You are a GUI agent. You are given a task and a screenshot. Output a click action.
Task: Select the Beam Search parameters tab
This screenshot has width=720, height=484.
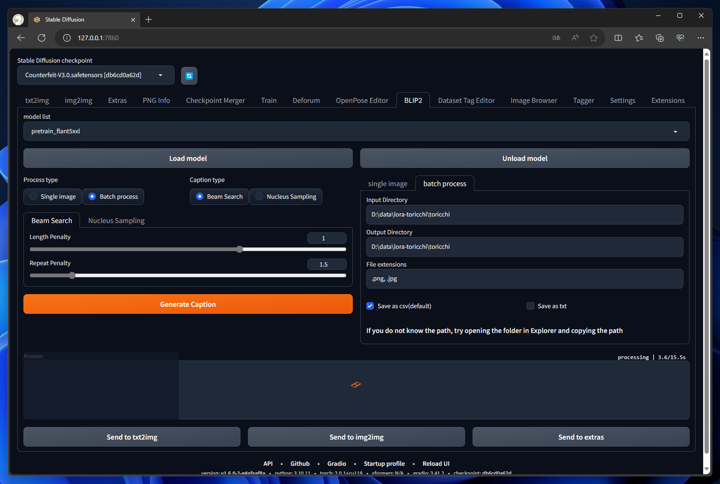pyautogui.click(x=51, y=220)
